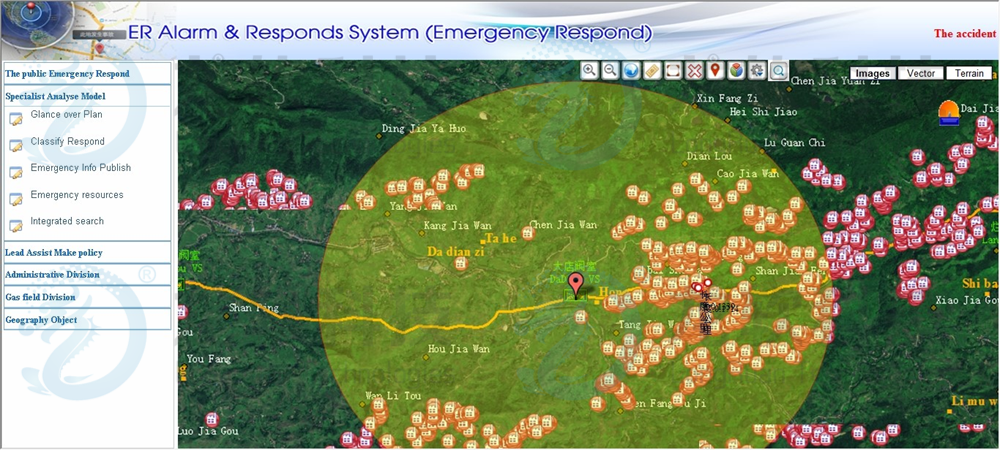The width and height of the screenshot is (1000, 450).
Task: Switch map to Images view
Action: [x=872, y=73]
